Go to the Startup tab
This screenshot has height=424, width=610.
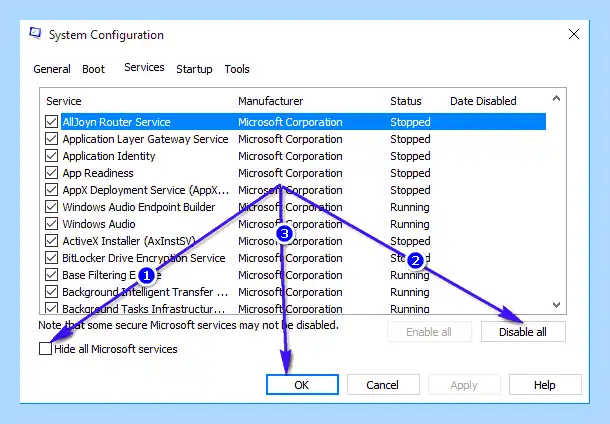[194, 69]
